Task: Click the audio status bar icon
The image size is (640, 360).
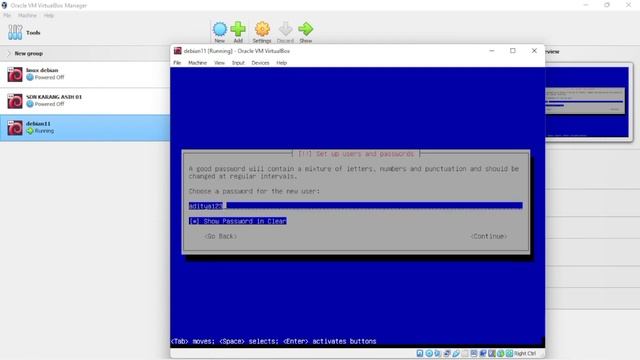Action: 438,353
